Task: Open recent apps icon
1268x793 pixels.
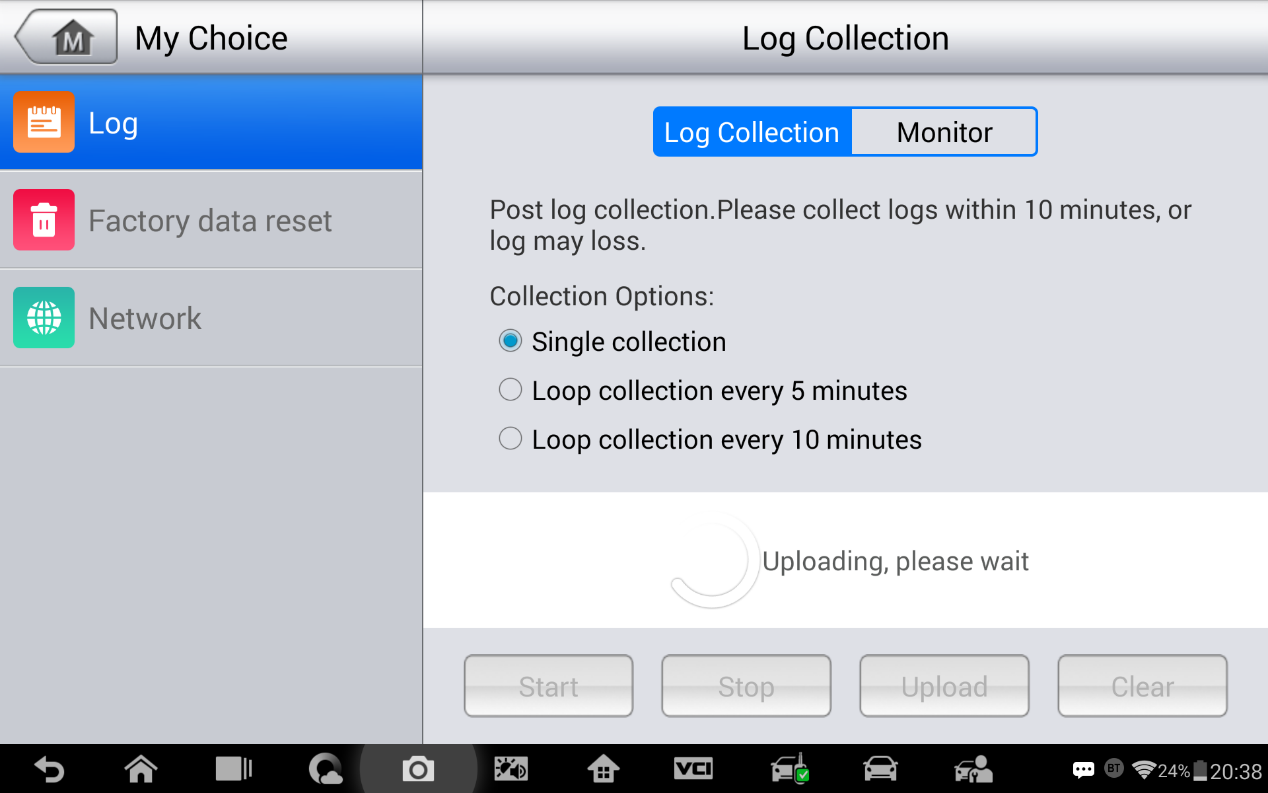Action: [234, 769]
